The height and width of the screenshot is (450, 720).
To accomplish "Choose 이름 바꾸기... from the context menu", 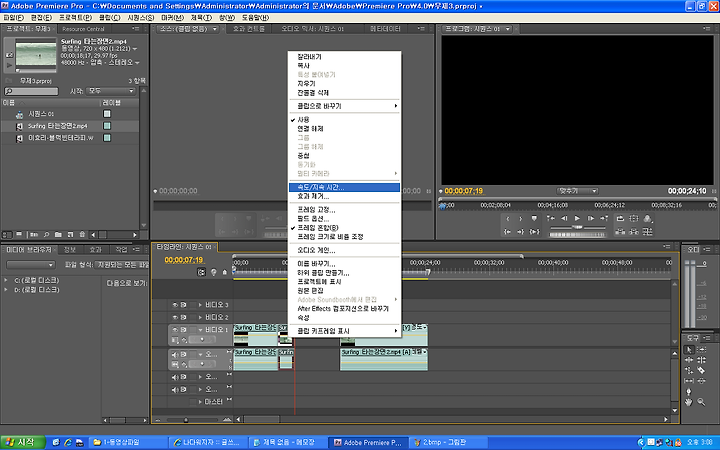I will 344,264.
